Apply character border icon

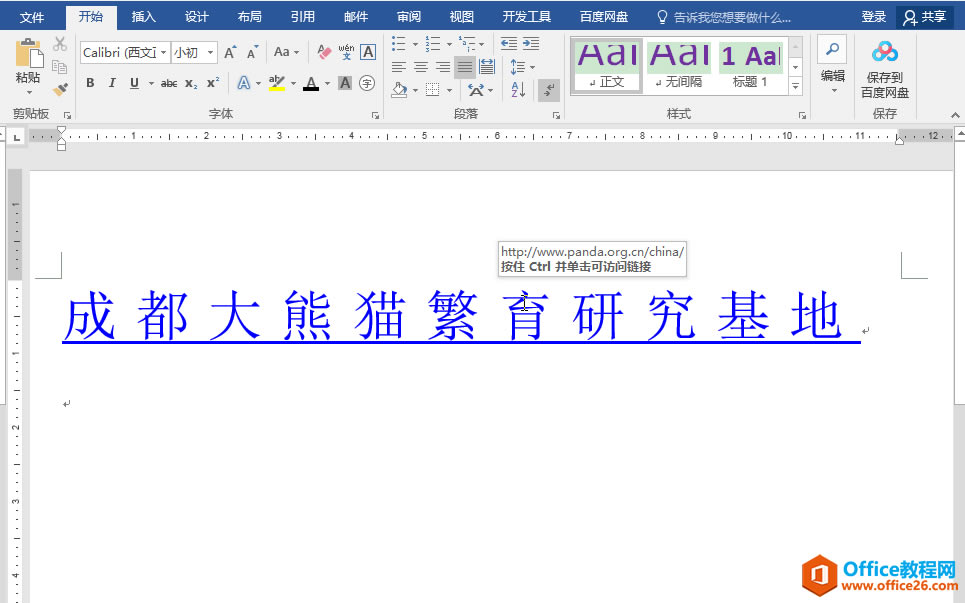368,52
